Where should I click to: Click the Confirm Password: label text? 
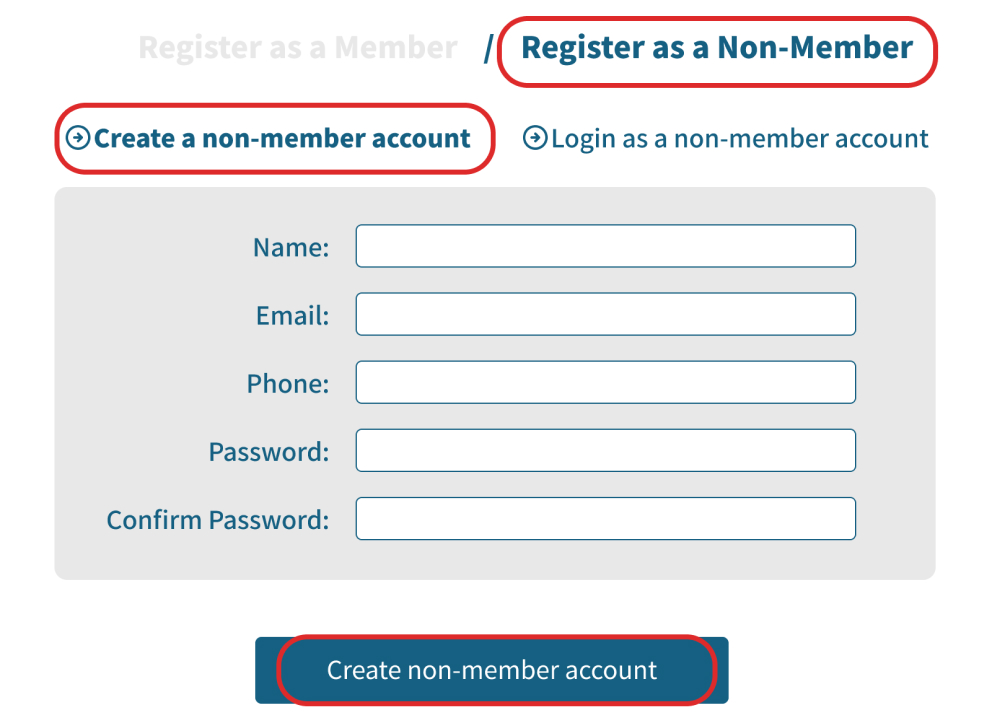218,520
